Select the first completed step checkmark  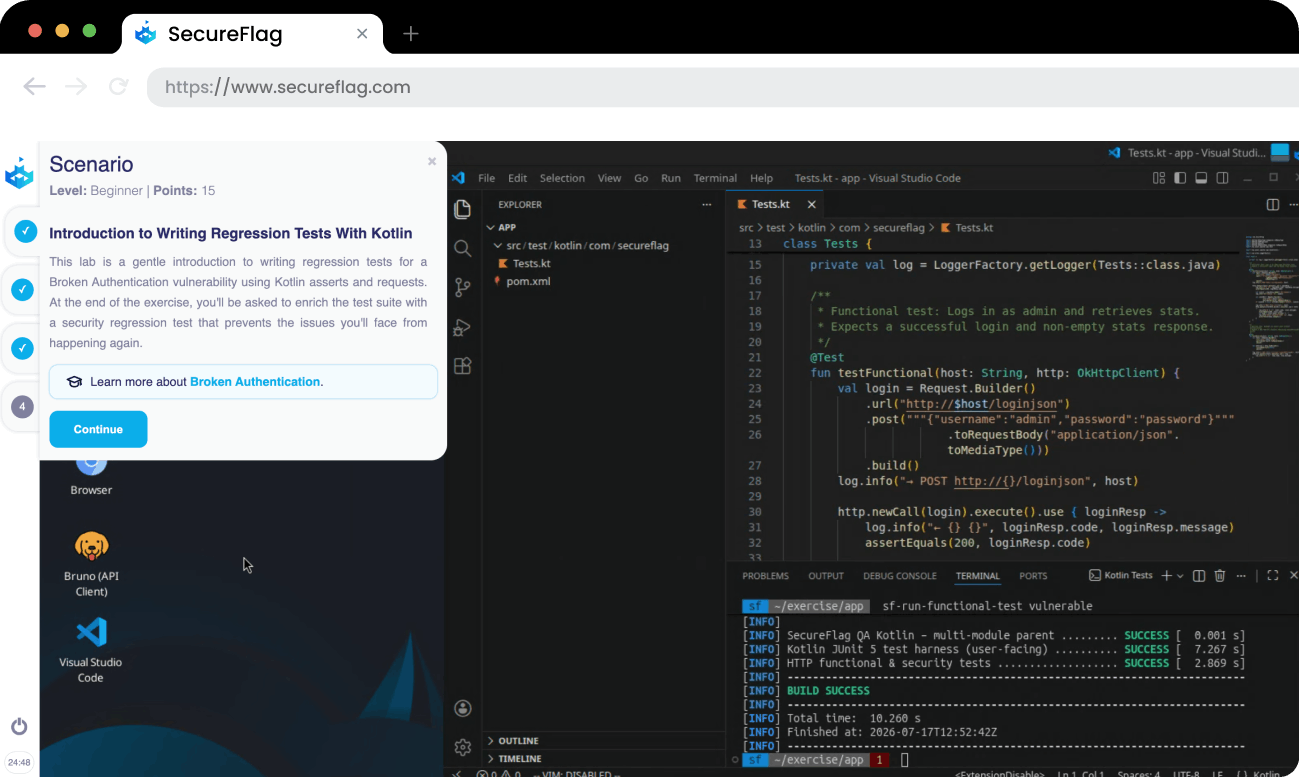(x=26, y=232)
